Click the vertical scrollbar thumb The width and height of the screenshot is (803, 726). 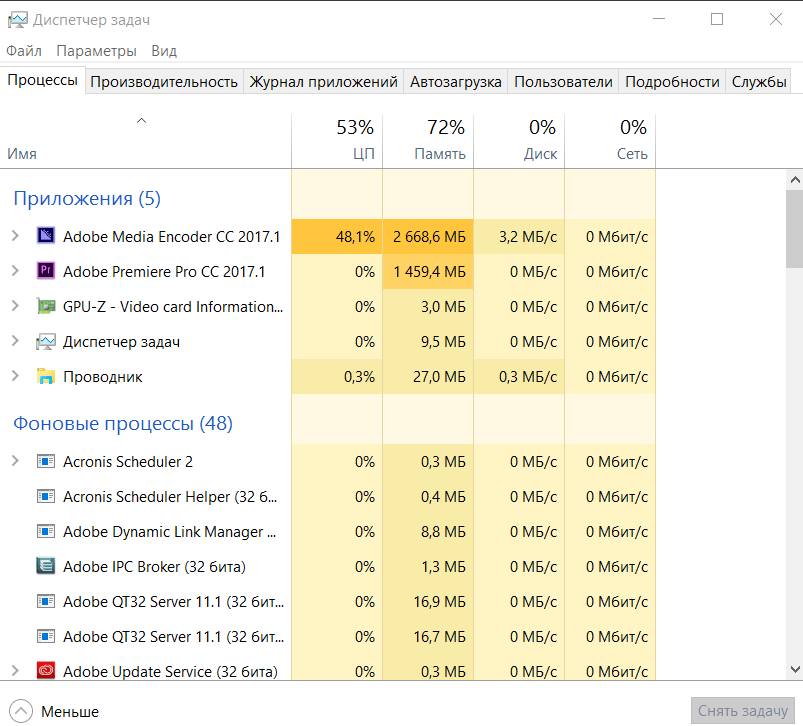click(795, 228)
